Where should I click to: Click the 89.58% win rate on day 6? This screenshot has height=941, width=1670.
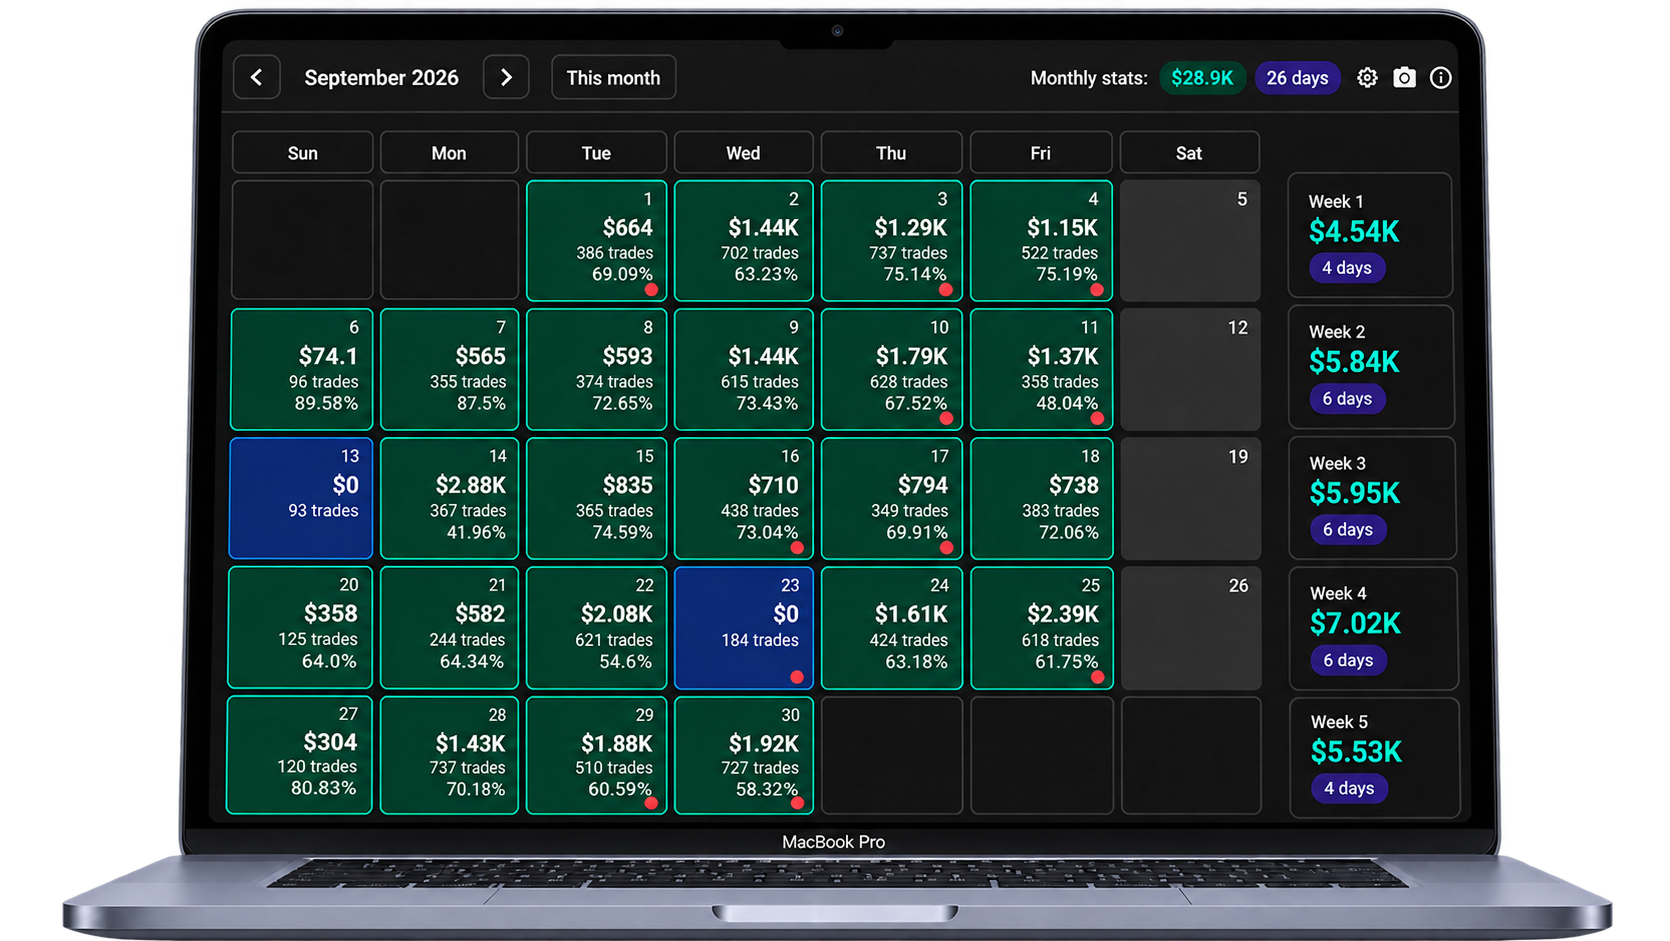click(326, 403)
